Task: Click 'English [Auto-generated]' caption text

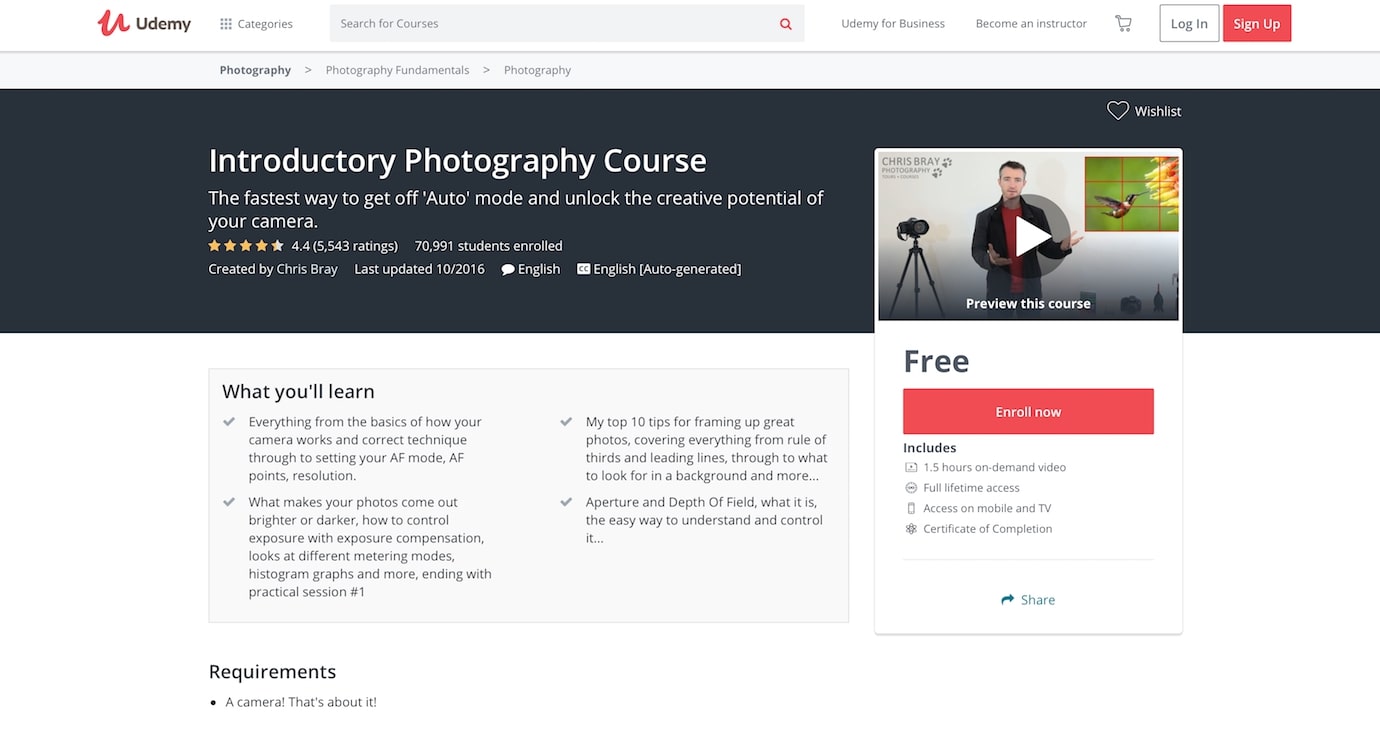Action: 667,269
